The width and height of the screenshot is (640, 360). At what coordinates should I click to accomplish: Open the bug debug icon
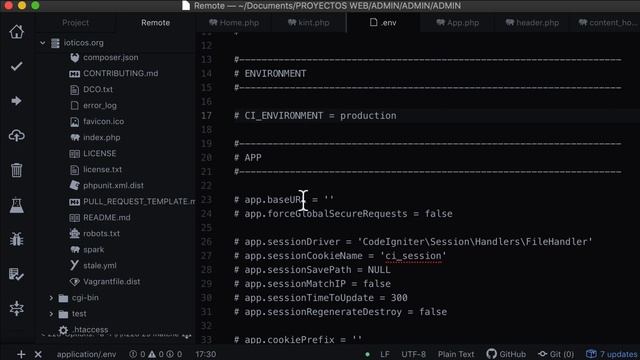coord(16,239)
